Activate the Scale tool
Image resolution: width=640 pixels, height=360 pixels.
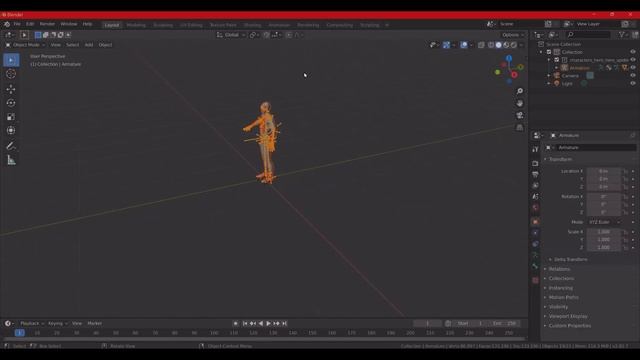(11, 117)
